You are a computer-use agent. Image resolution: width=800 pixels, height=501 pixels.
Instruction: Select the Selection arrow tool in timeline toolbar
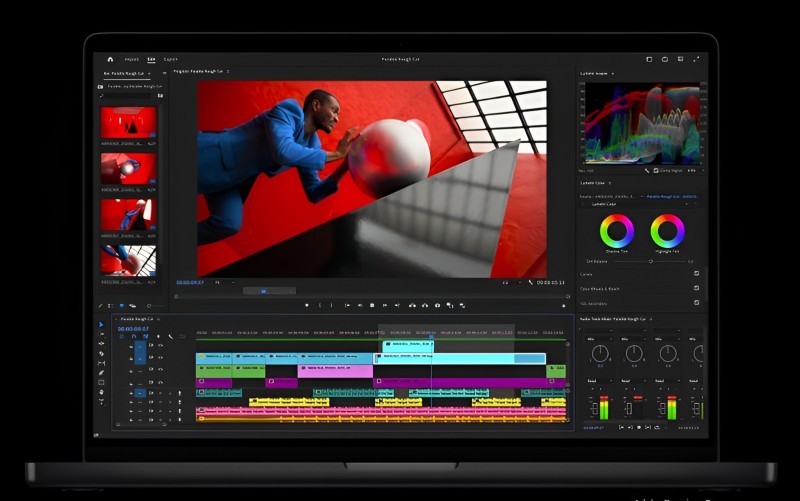101,324
